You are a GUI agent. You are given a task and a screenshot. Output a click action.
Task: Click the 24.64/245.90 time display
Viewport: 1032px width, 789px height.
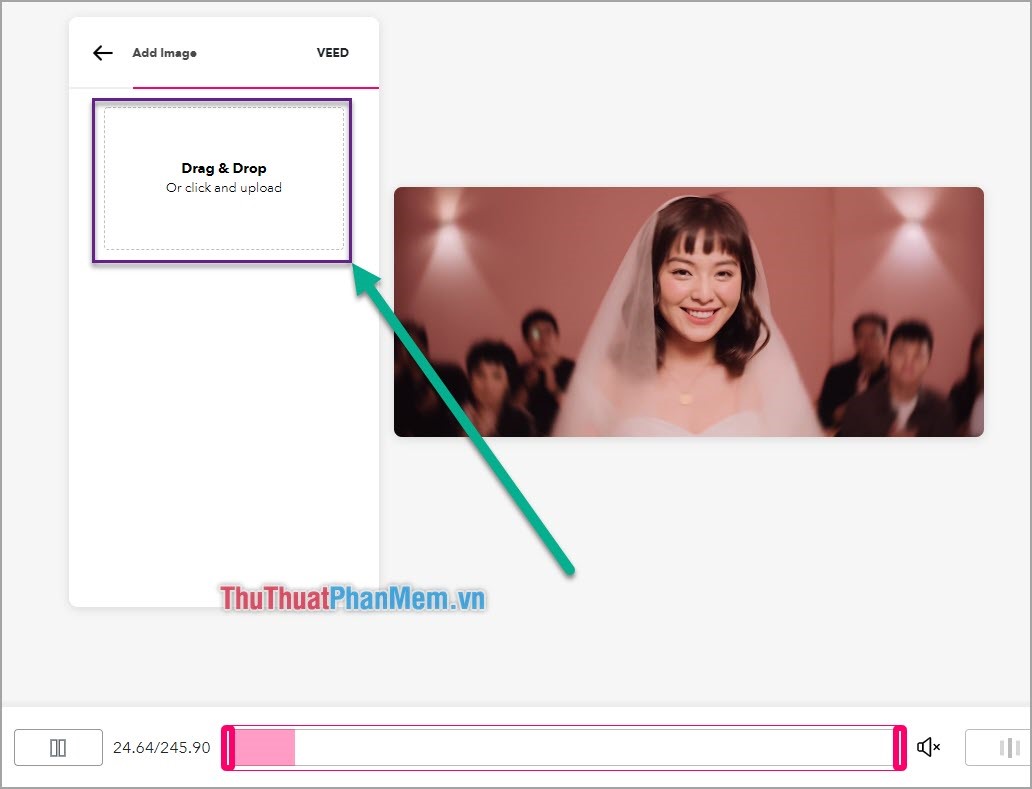pos(163,747)
